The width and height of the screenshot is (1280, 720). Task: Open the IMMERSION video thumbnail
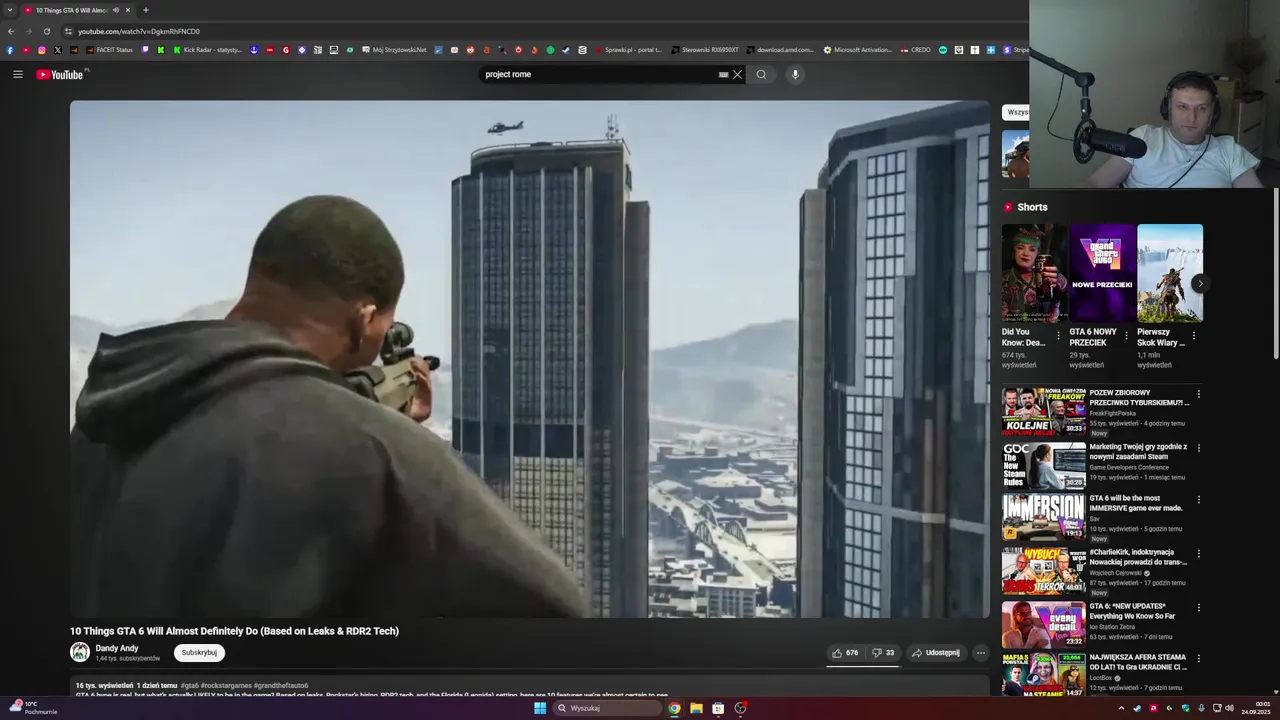[x=1044, y=517]
